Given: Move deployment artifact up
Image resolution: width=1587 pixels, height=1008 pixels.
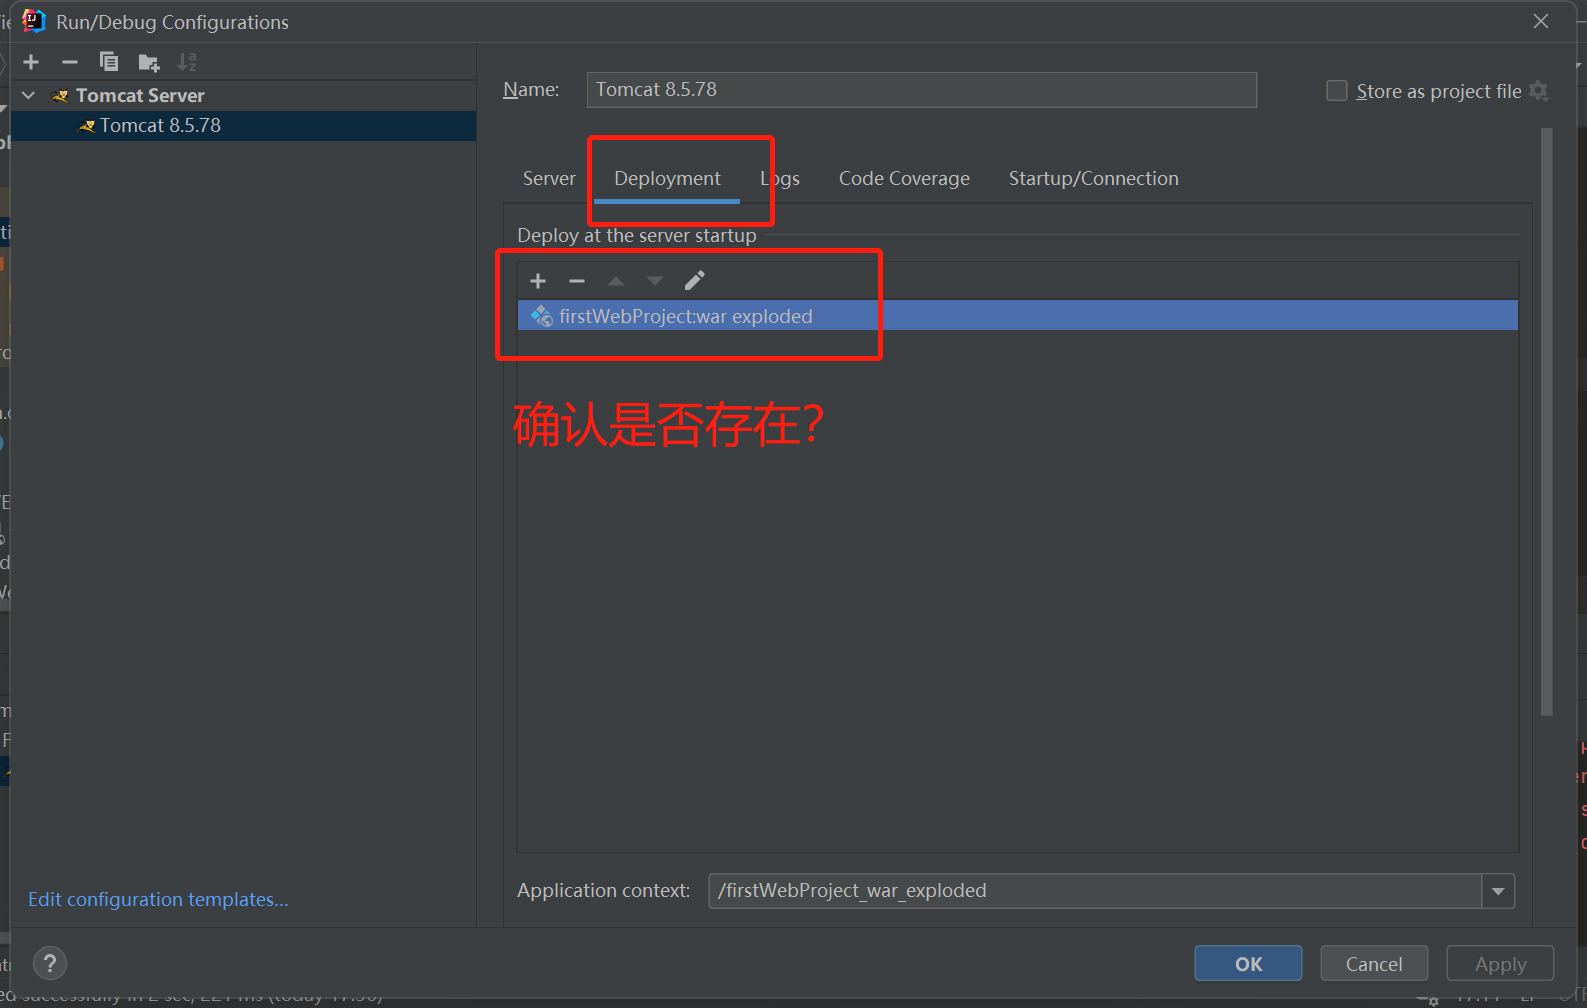Looking at the screenshot, I should coord(616,281).
